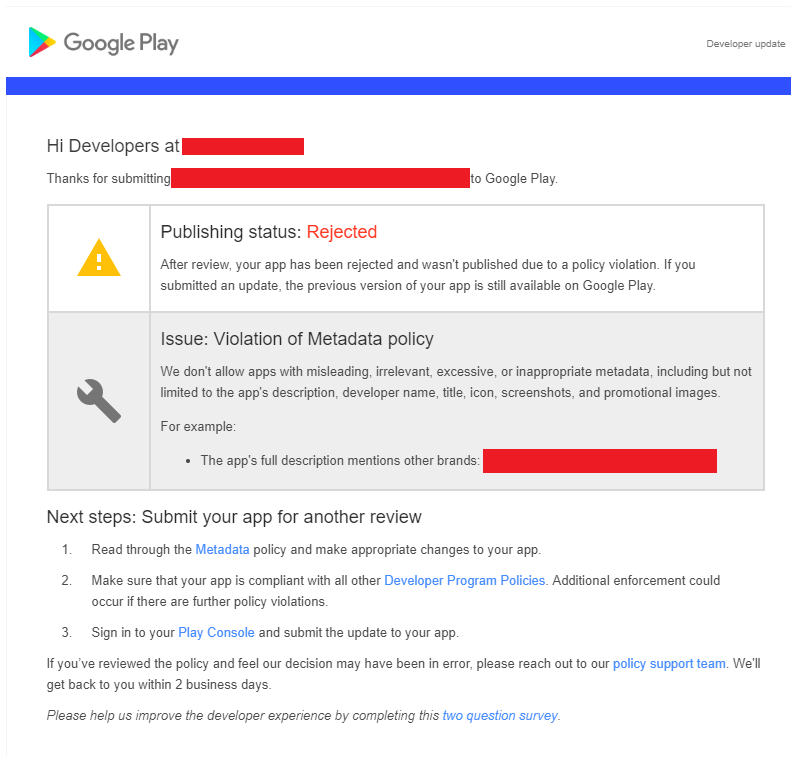Click the 'Hi Developers at' greeting

(x=113, y=146)
